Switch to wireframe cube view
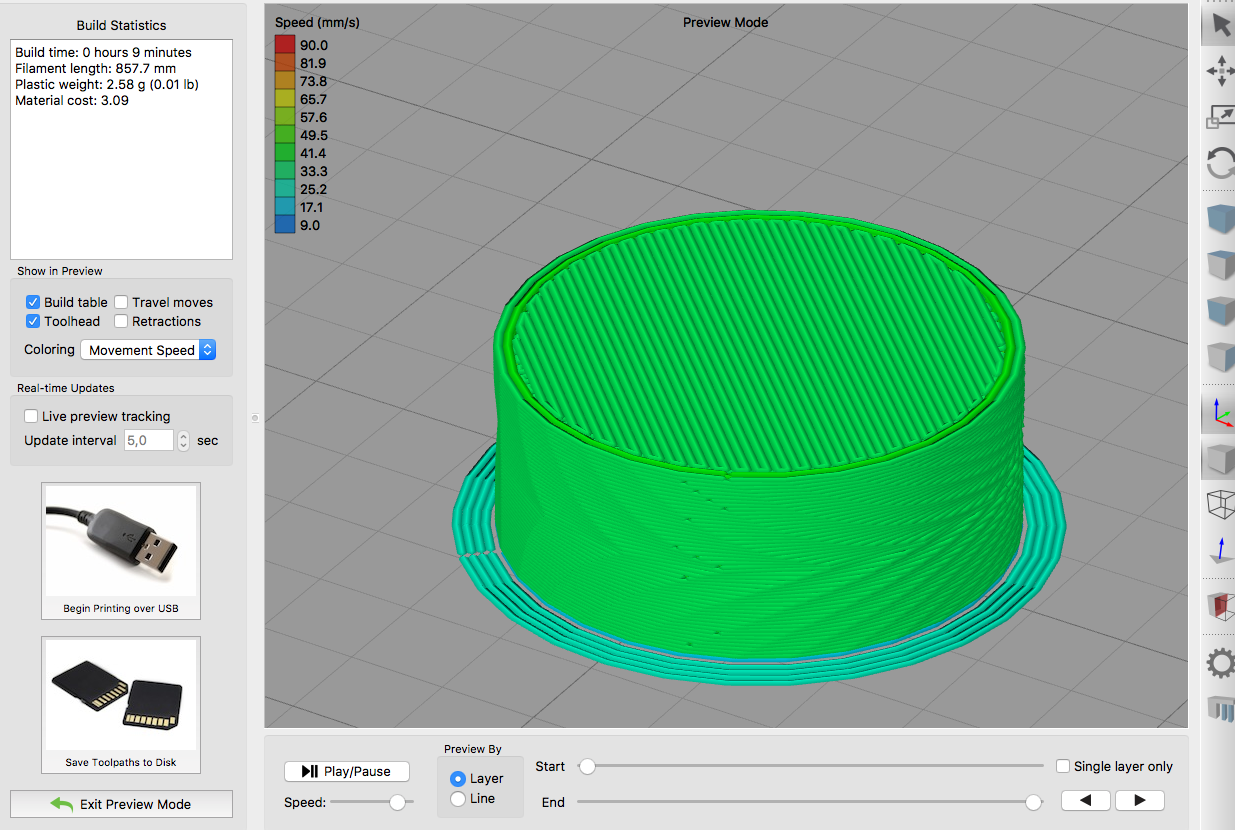The height and width of the screenshot is (830, 1235). click(1220, 504)
